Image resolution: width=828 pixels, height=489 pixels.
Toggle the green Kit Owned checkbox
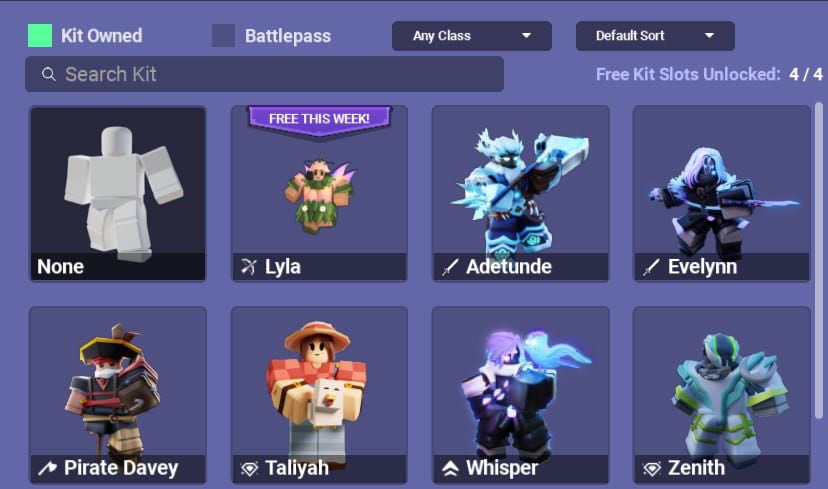[x=40, y=35]
